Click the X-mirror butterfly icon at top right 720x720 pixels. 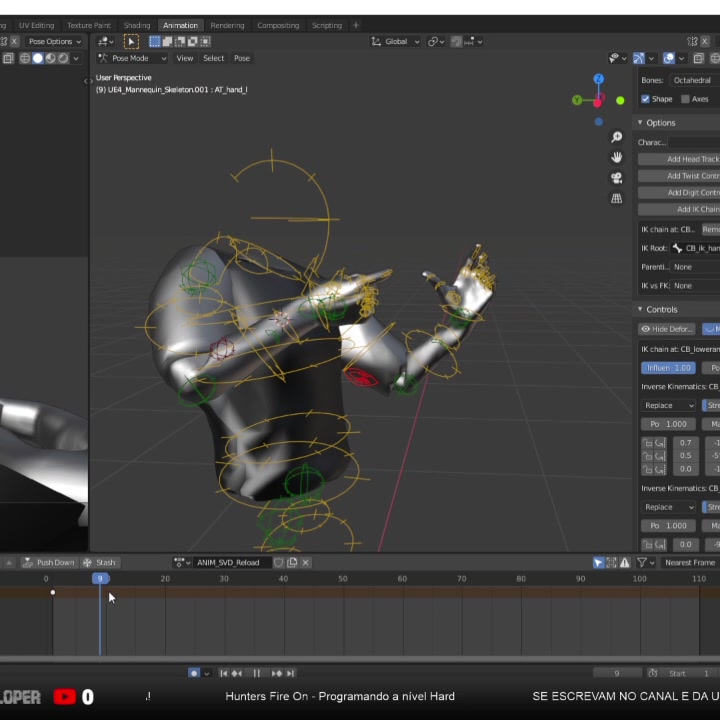(x=692, y=42)
